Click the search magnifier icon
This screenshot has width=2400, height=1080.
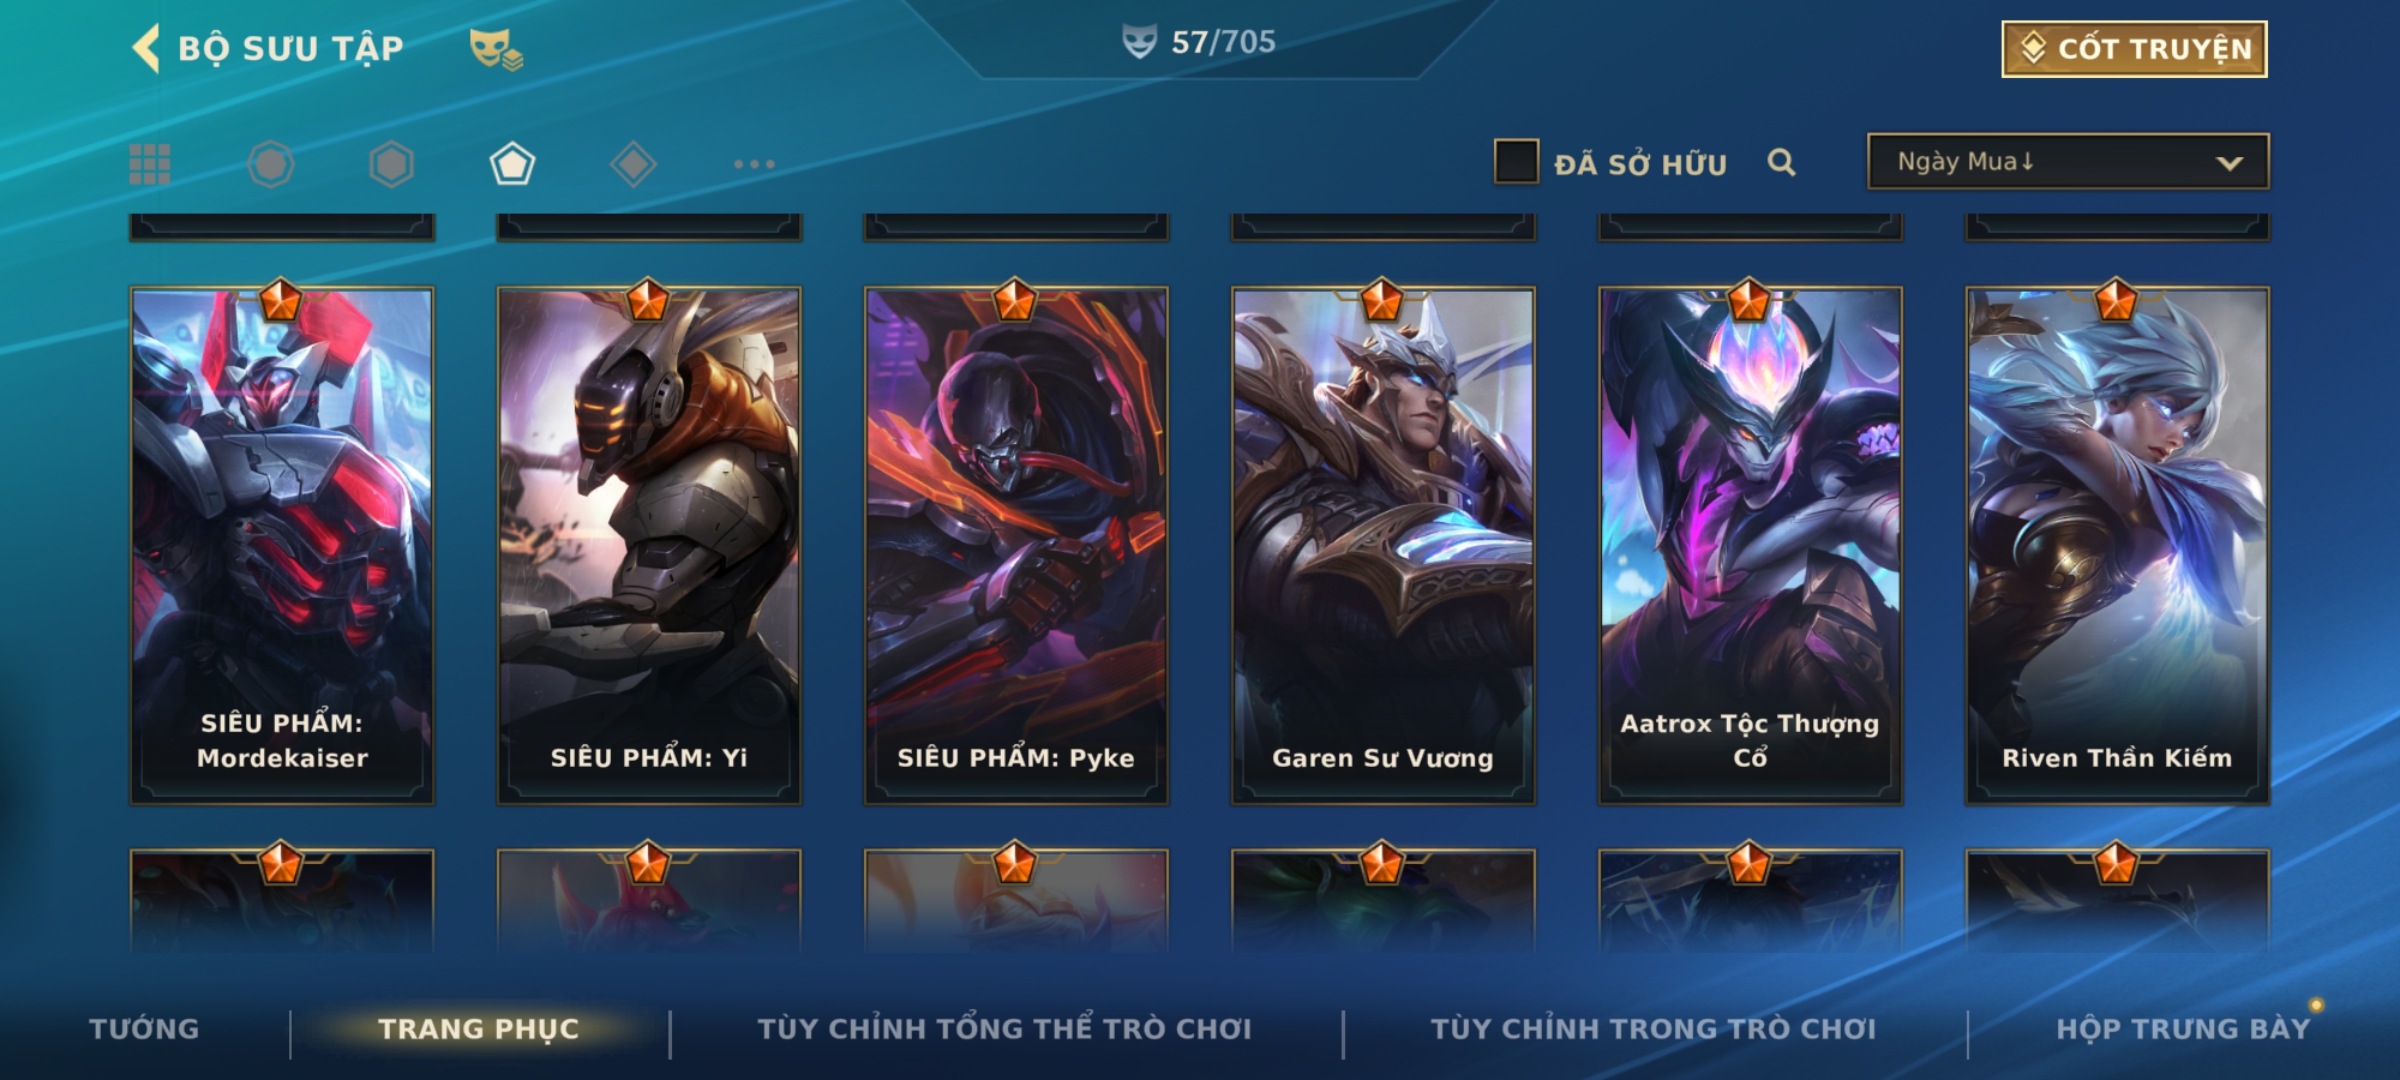pos(1781,162)
